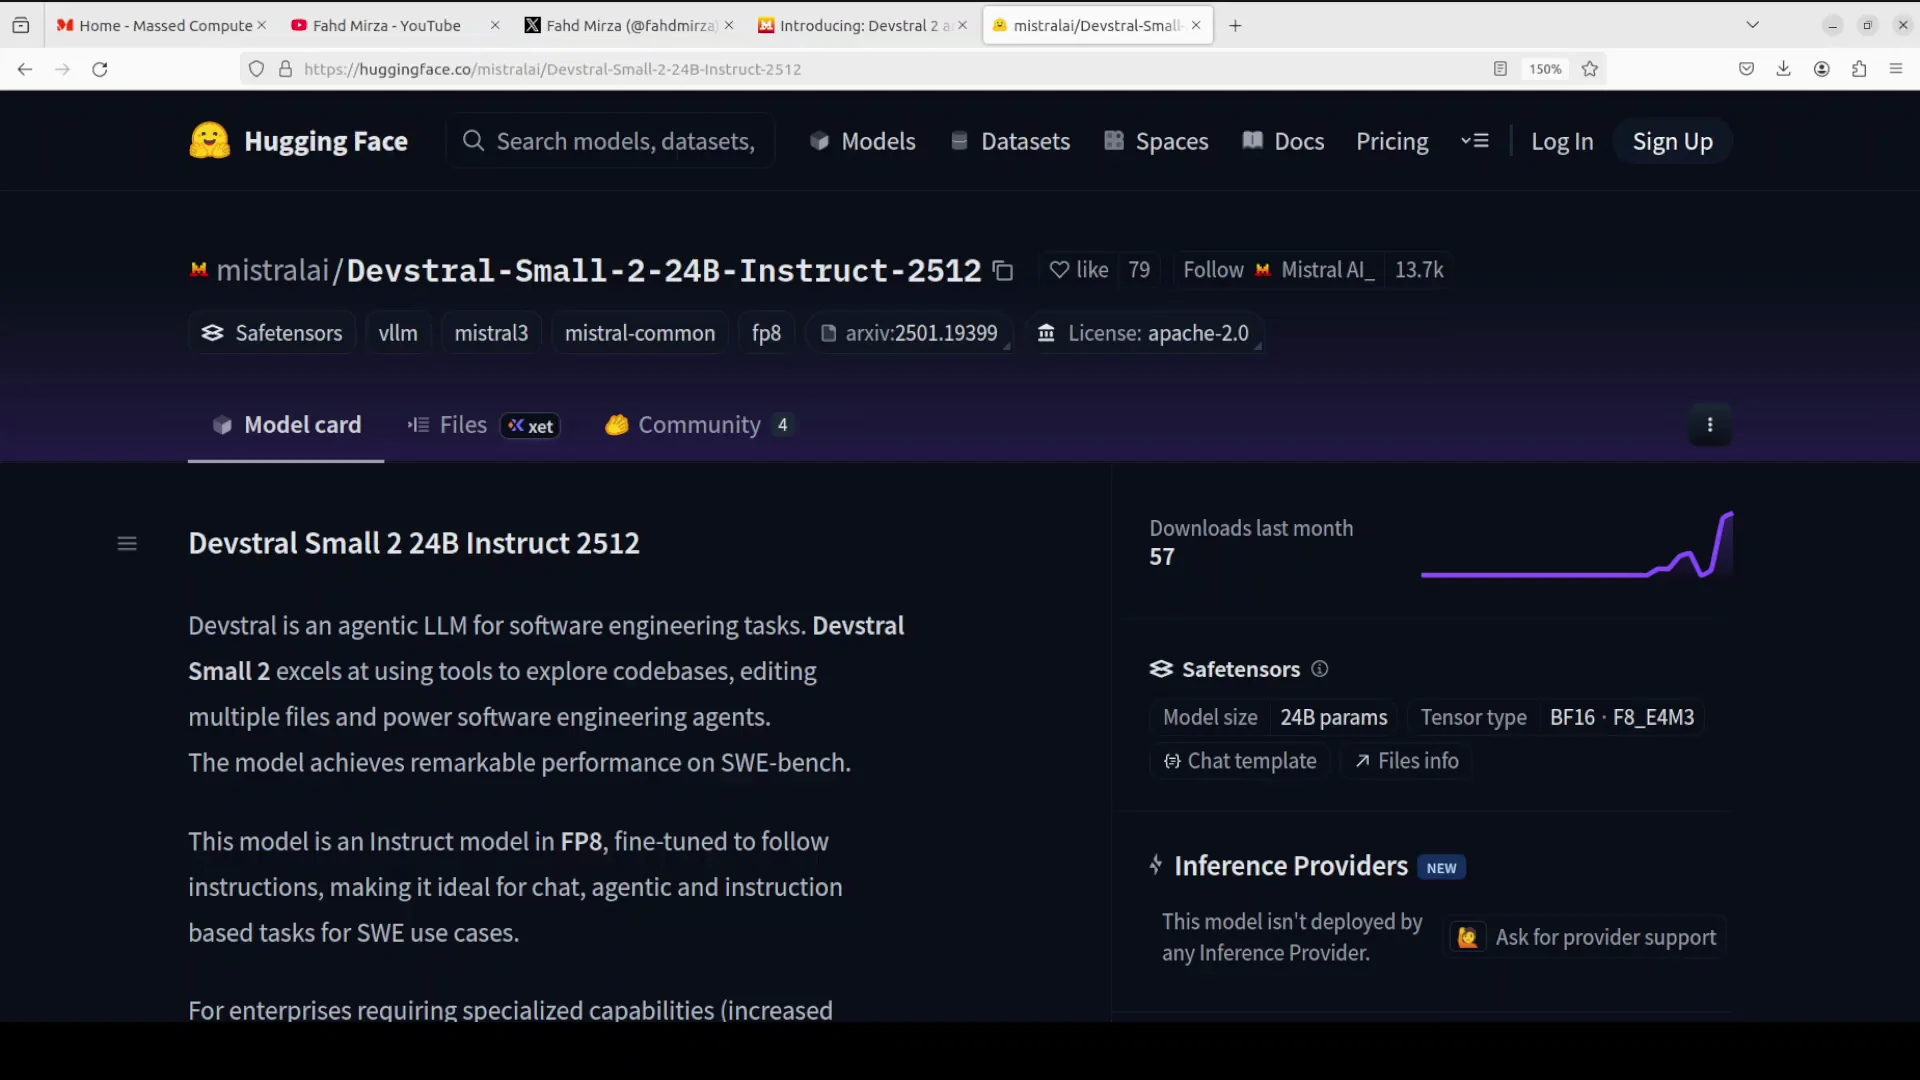The width and height of the screenshot is (1920, 1080).
Task: Switch to the Fahd Mirza YouTube tab
Action: pyautogui.click(x=386, y=25)
